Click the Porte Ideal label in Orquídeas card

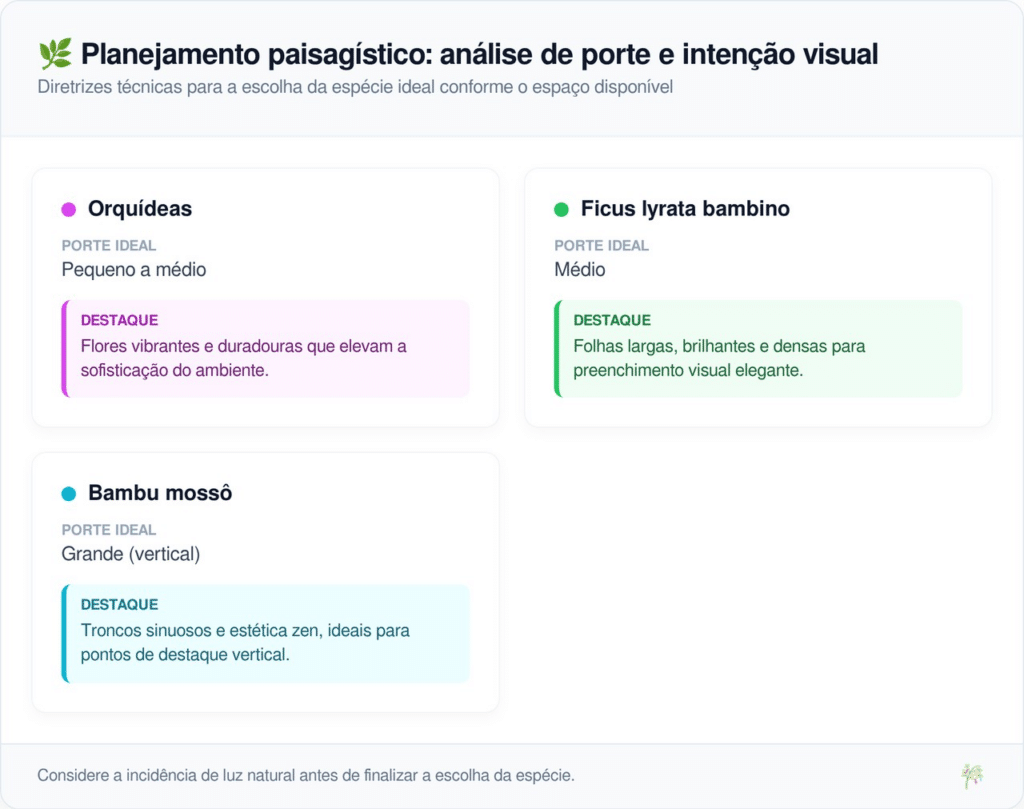coord(109,246)
